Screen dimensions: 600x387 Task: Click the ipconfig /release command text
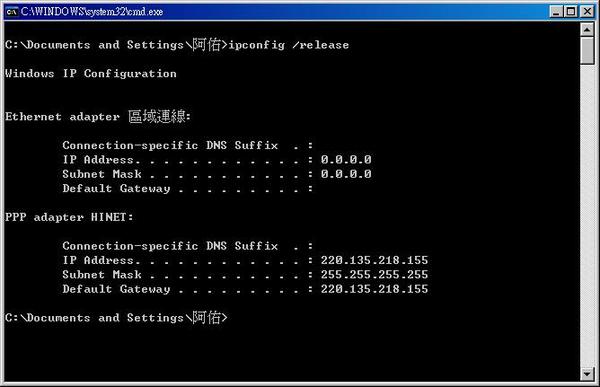click(289, 45)
